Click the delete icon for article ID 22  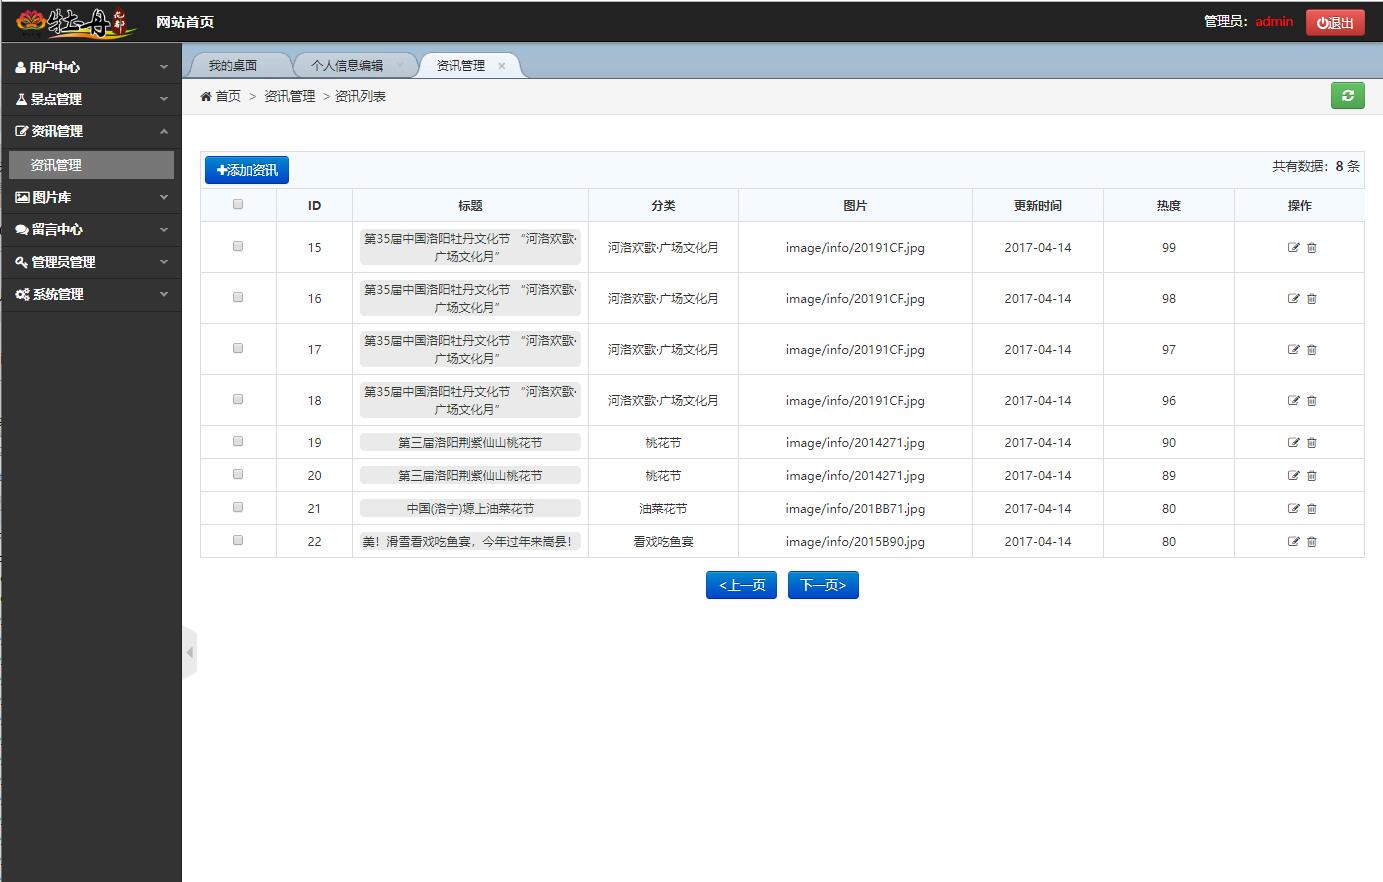[x=1311, y=541]
